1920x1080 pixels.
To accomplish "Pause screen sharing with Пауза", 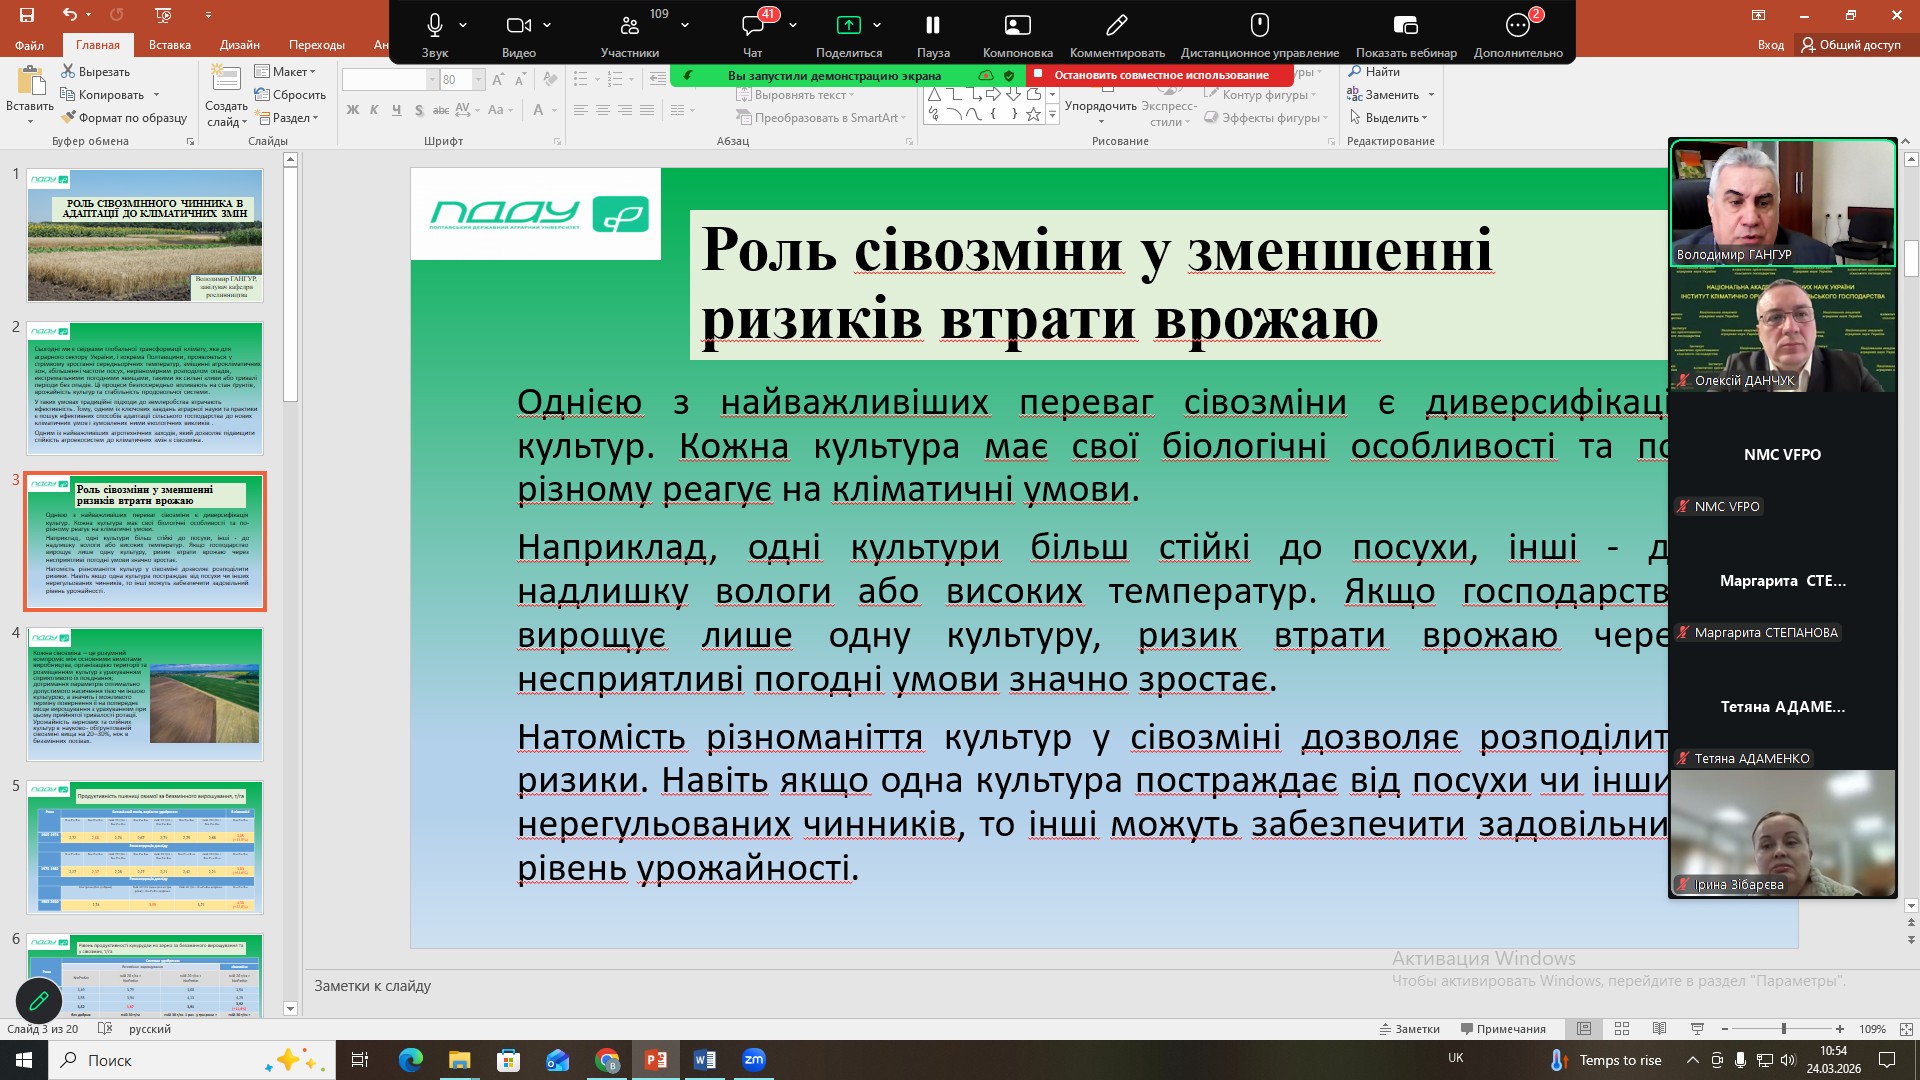I will click(x=932, y=26).
